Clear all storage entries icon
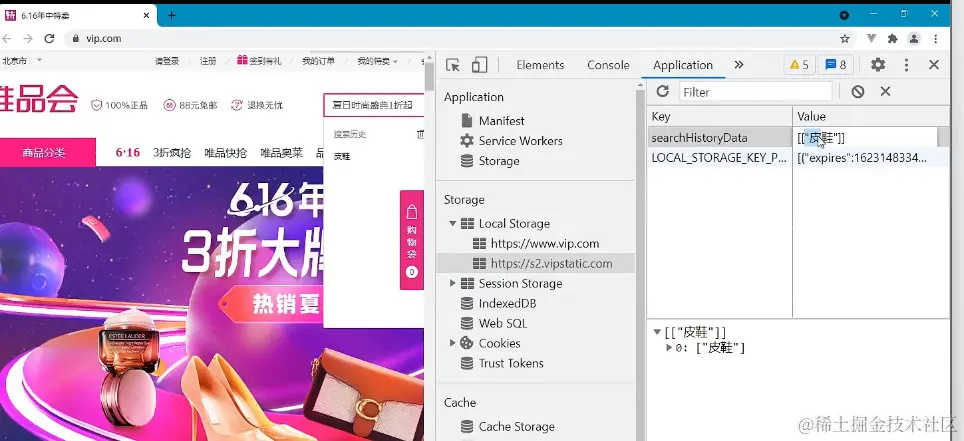Viewport: 964px width, 441px height. coord(858,92)
